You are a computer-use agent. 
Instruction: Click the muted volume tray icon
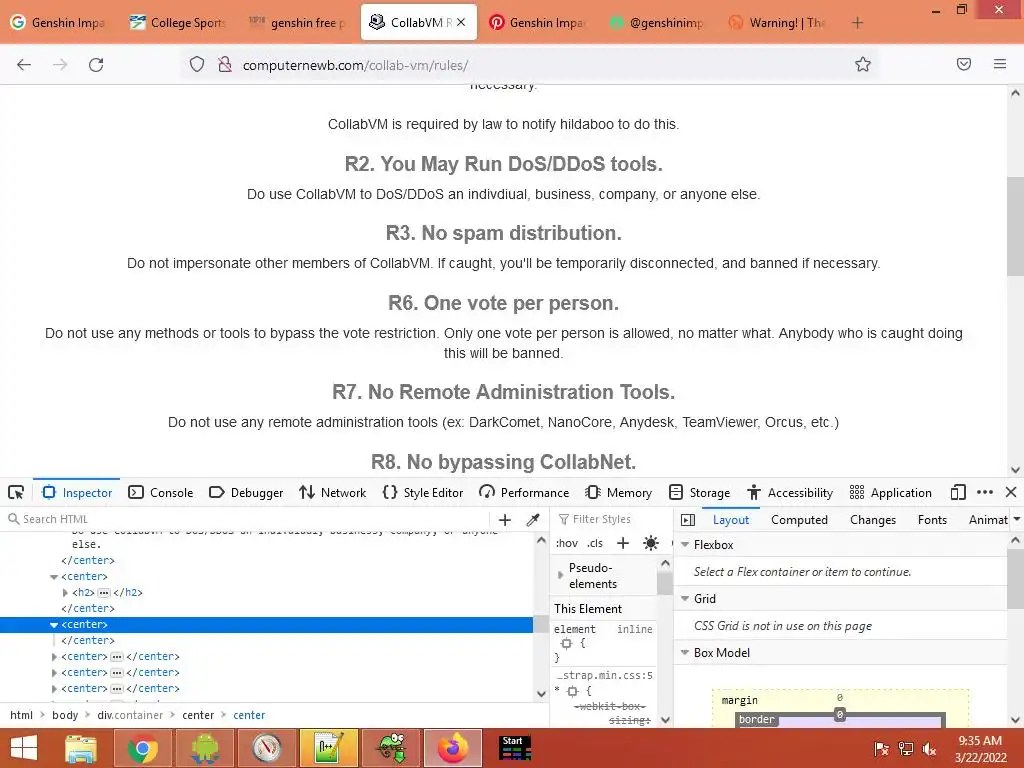930,749
